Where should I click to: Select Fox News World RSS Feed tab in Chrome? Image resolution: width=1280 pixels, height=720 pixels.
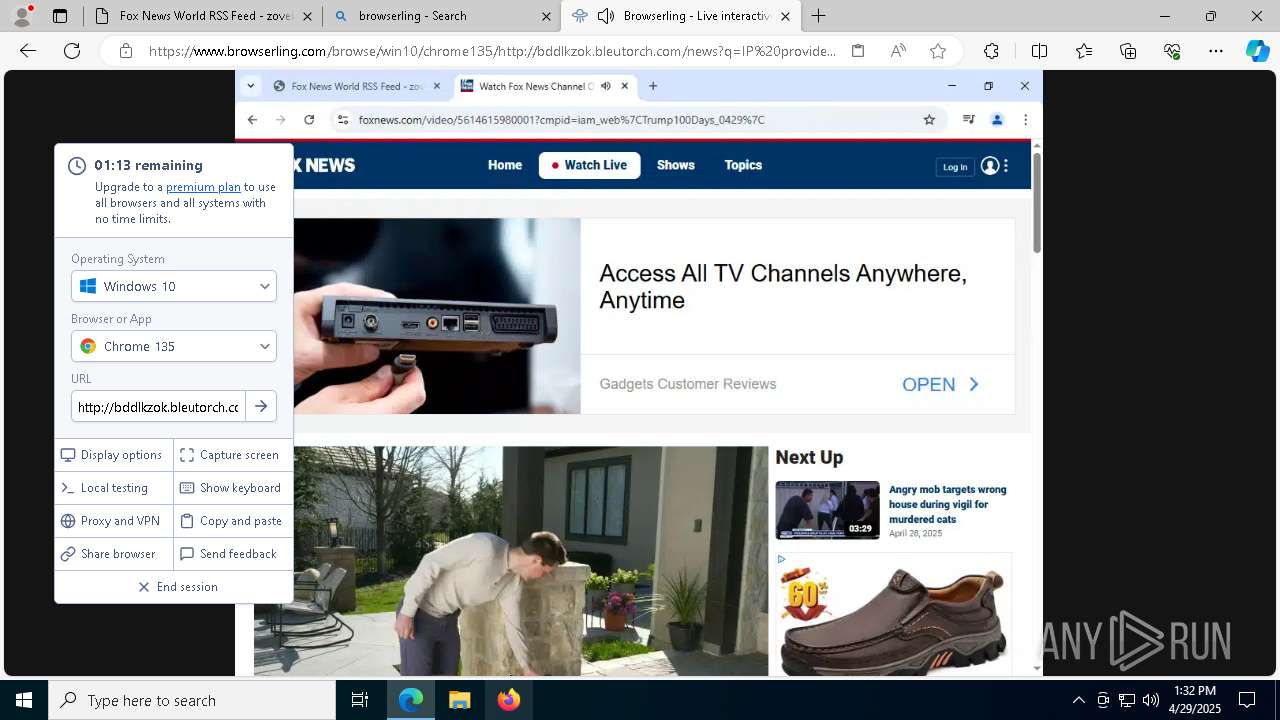[x=357, y=86]
